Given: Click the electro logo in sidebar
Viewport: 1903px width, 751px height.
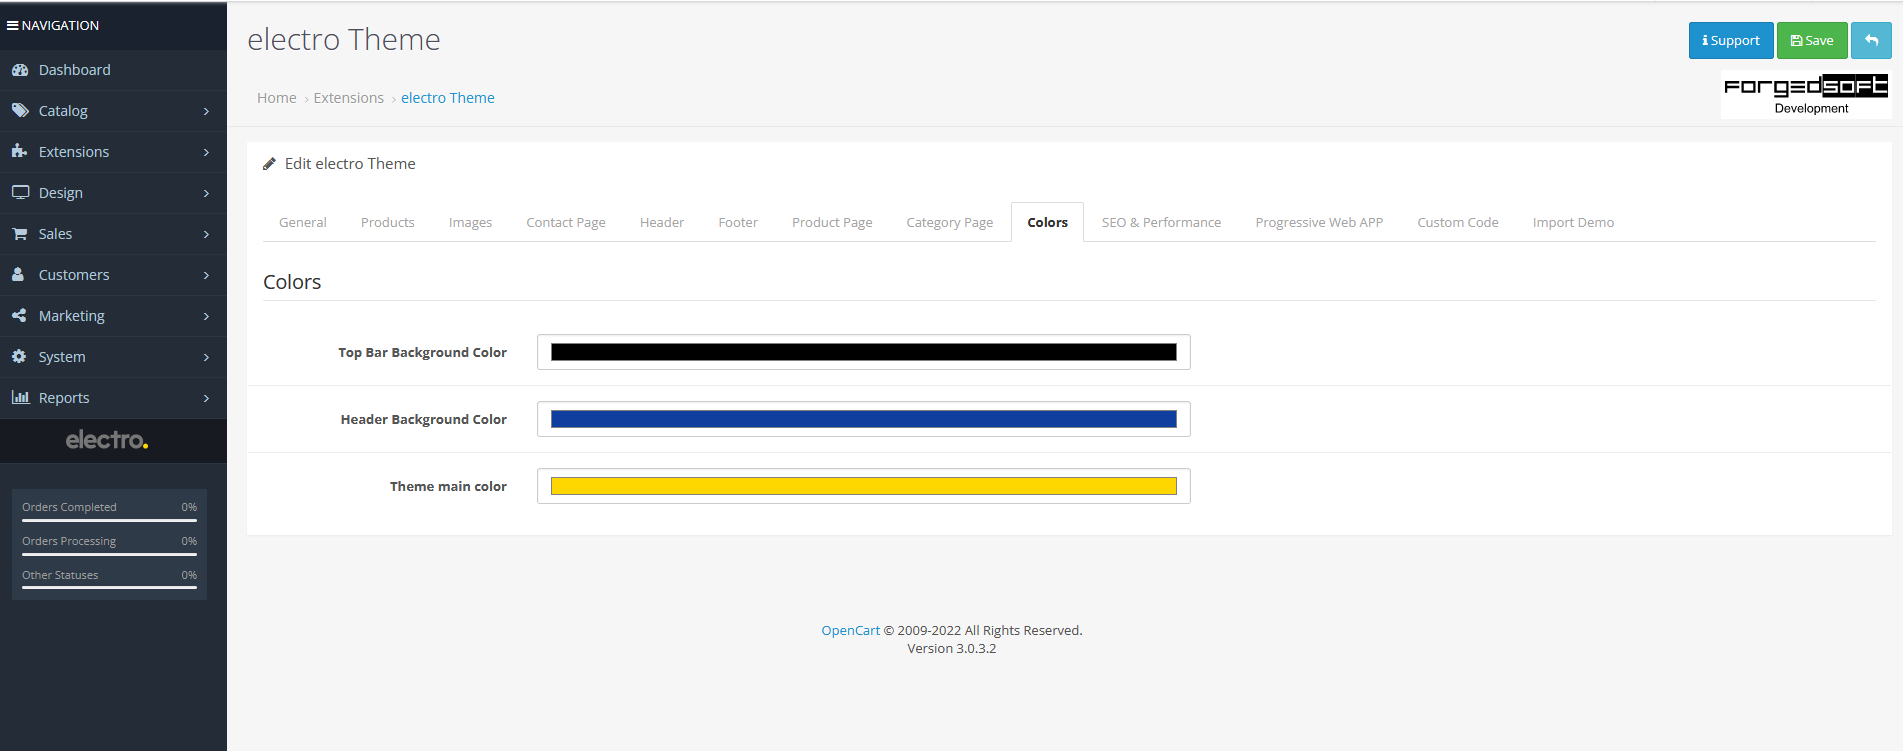Looking at the screenshot, I should [x=107, y=440].
